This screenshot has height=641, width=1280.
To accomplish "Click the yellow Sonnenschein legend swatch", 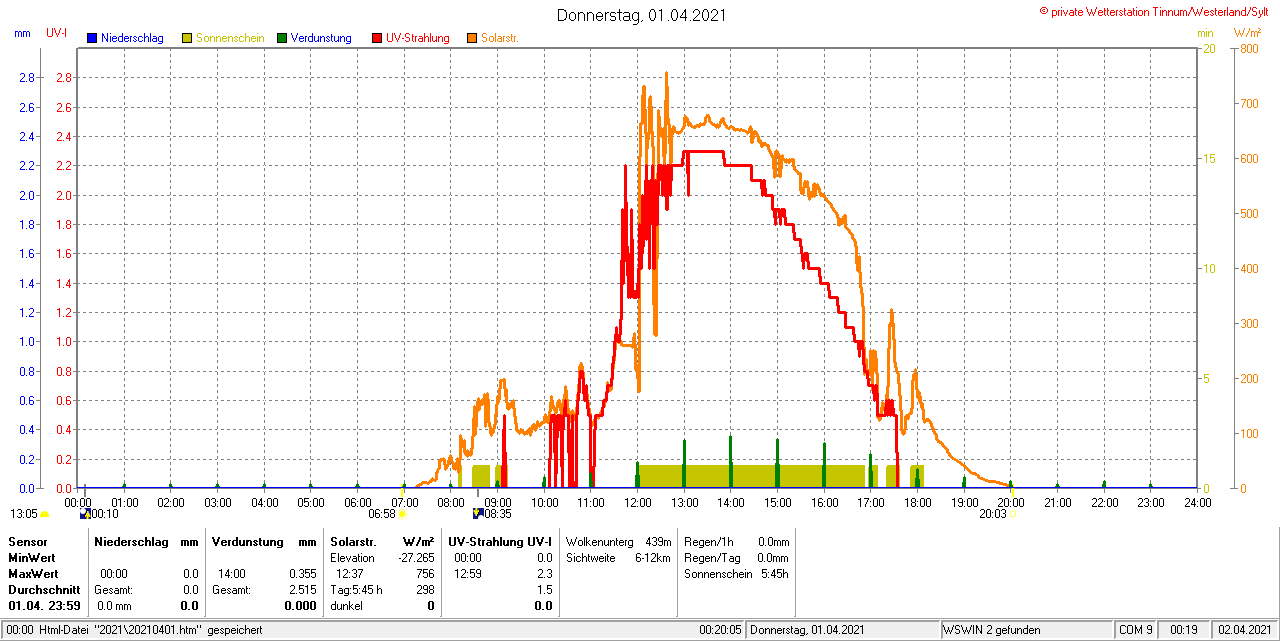I will coord(187,38).
